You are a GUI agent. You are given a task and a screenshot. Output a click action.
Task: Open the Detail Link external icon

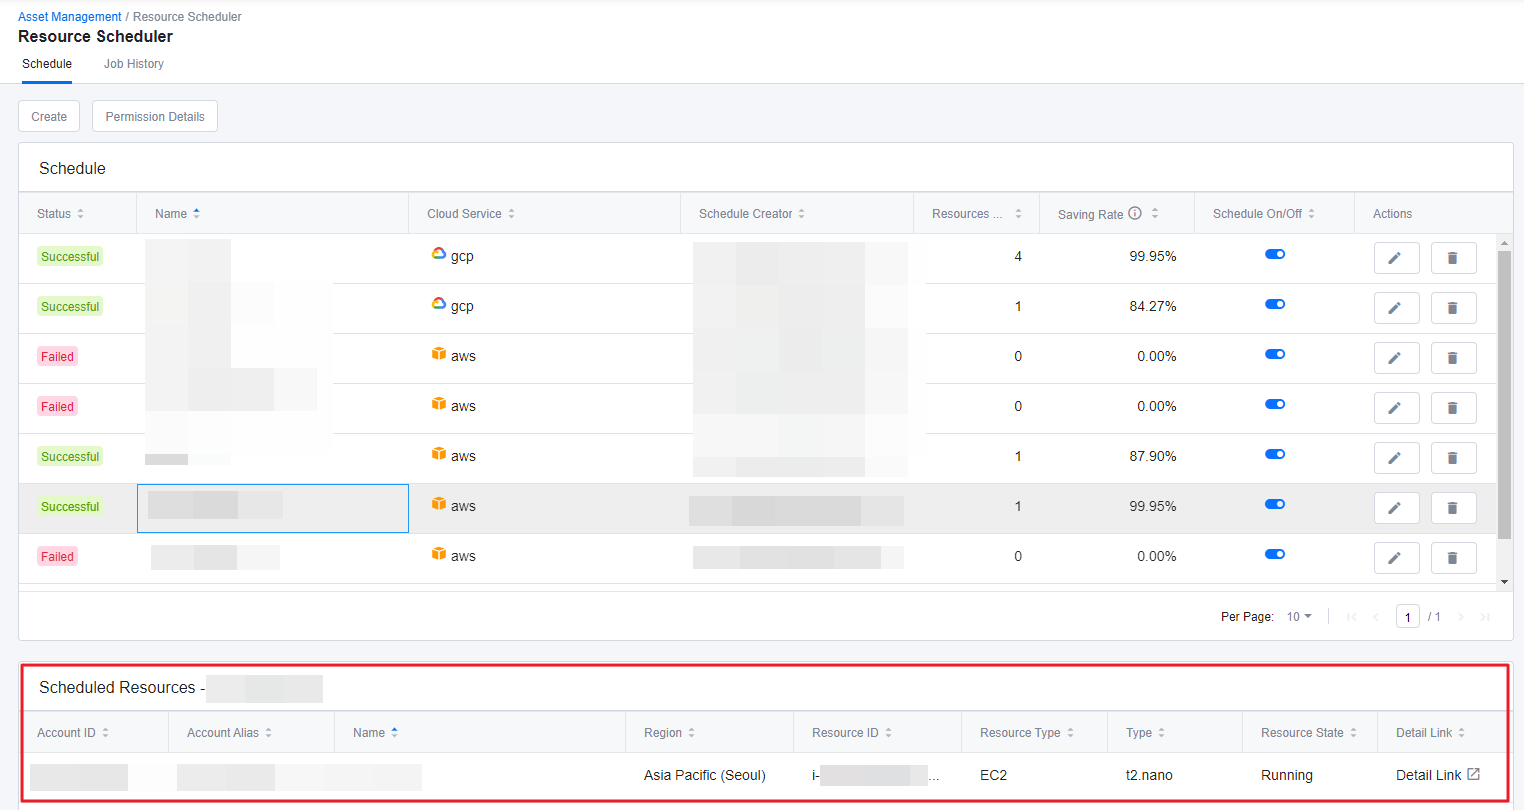[x=1473, y=775]
